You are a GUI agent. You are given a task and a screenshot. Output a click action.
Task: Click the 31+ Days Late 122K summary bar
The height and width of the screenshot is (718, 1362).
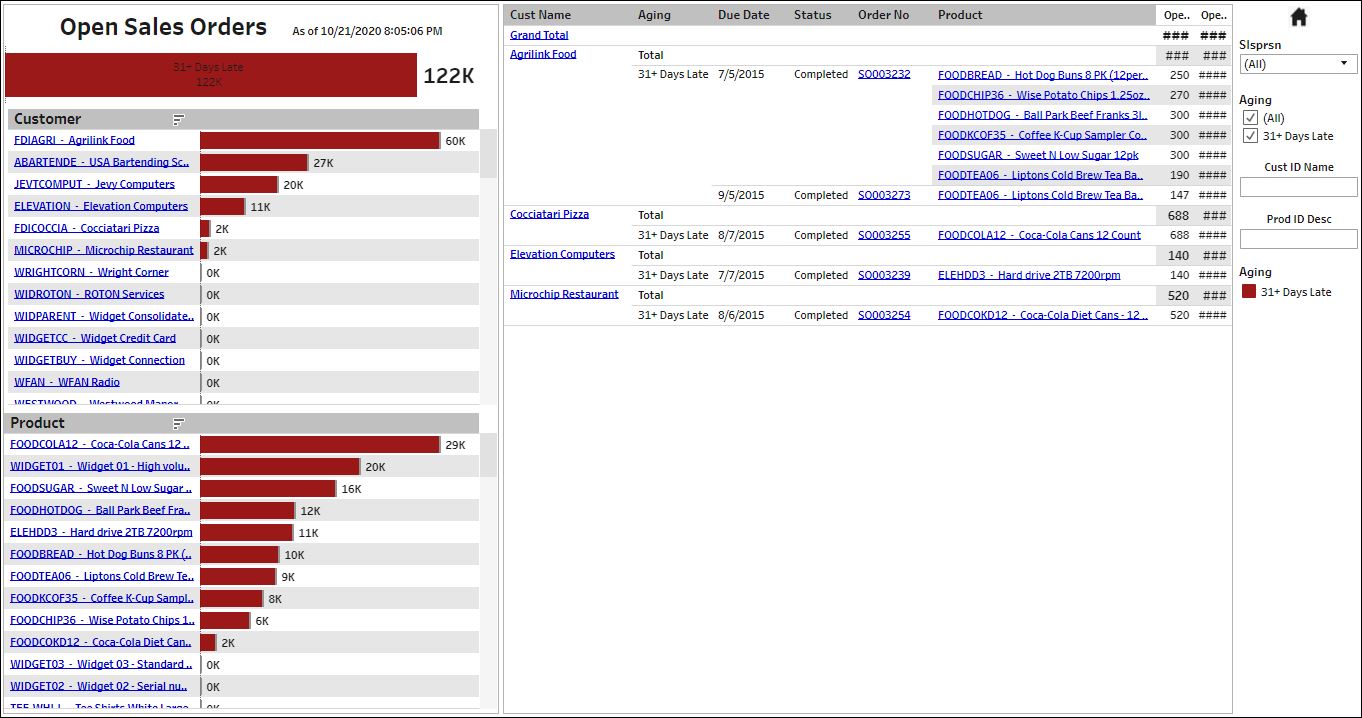(x=211, y=75)
